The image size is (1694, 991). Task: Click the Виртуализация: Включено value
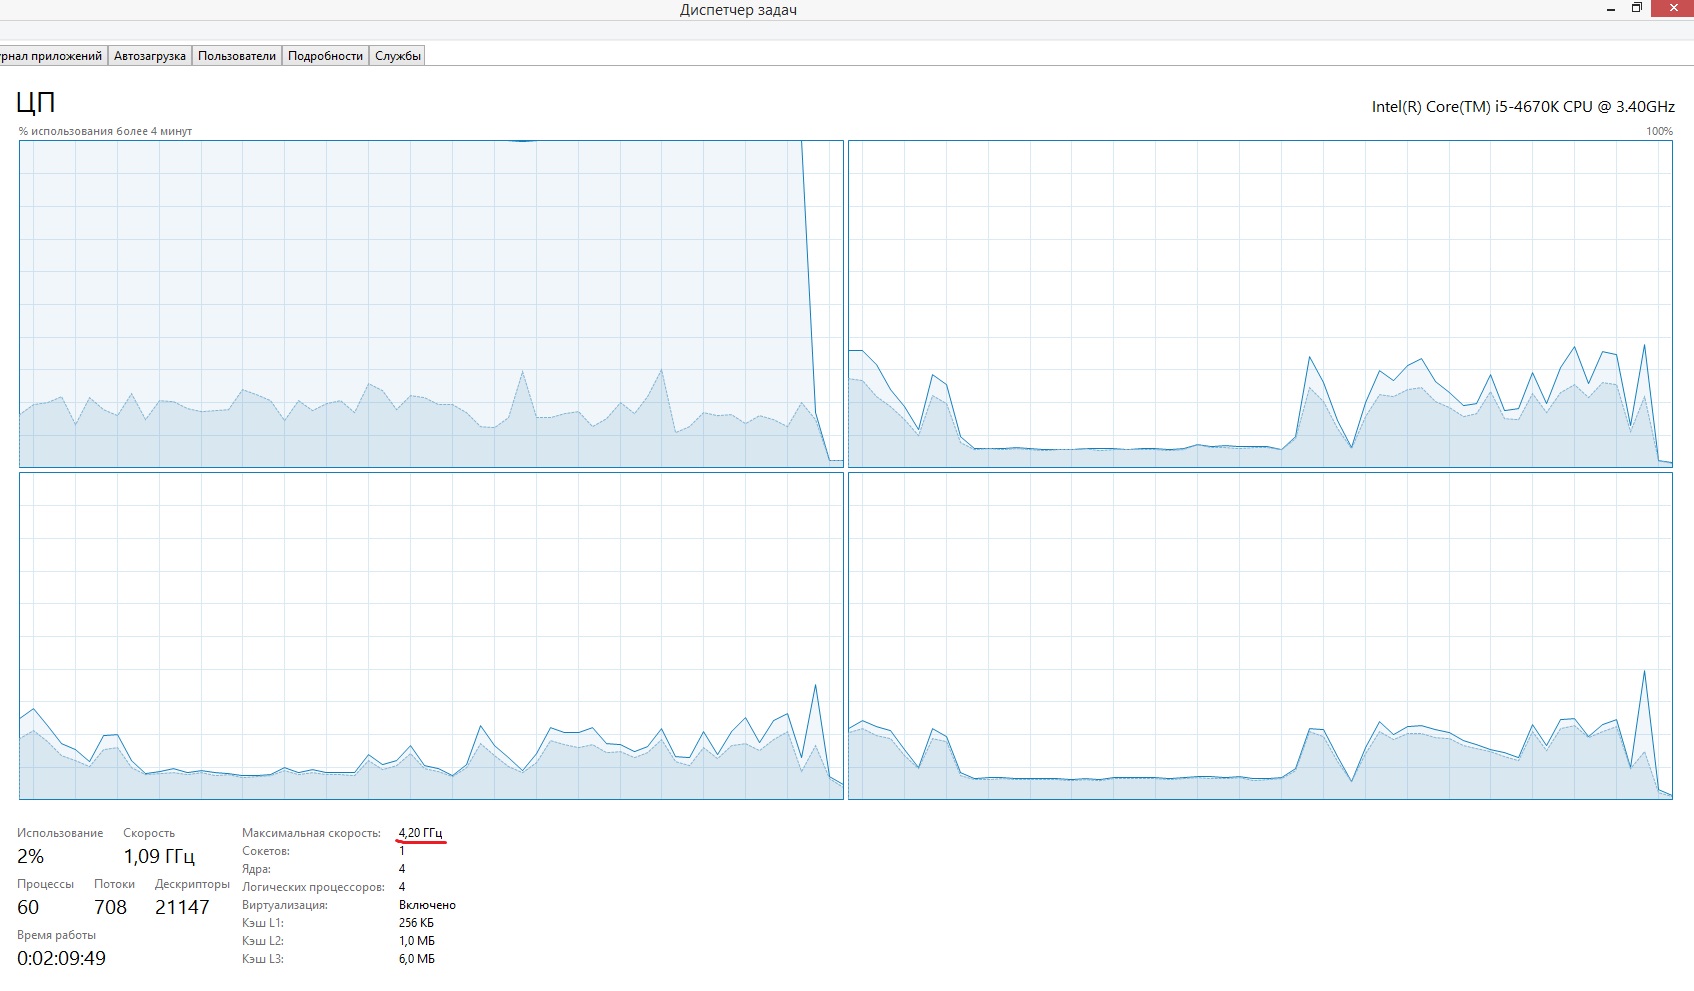click(x=427, y=905)
